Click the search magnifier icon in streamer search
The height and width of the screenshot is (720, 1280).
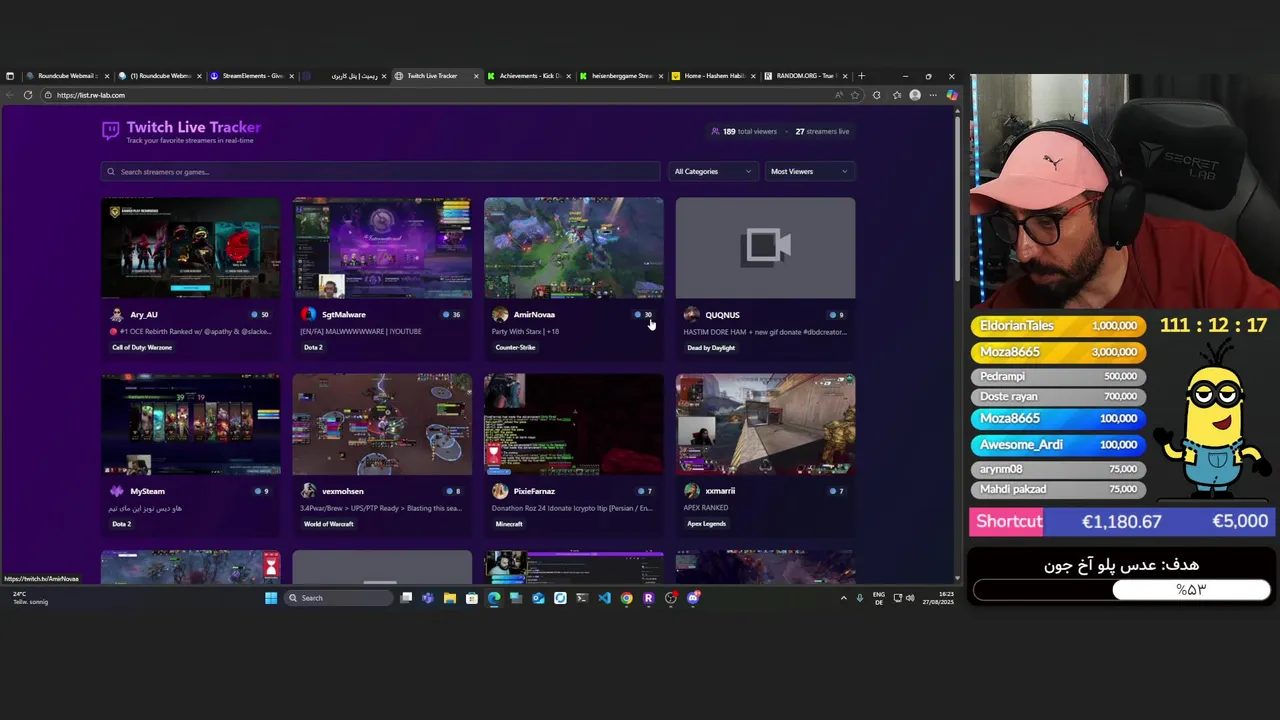click(111, 172)
